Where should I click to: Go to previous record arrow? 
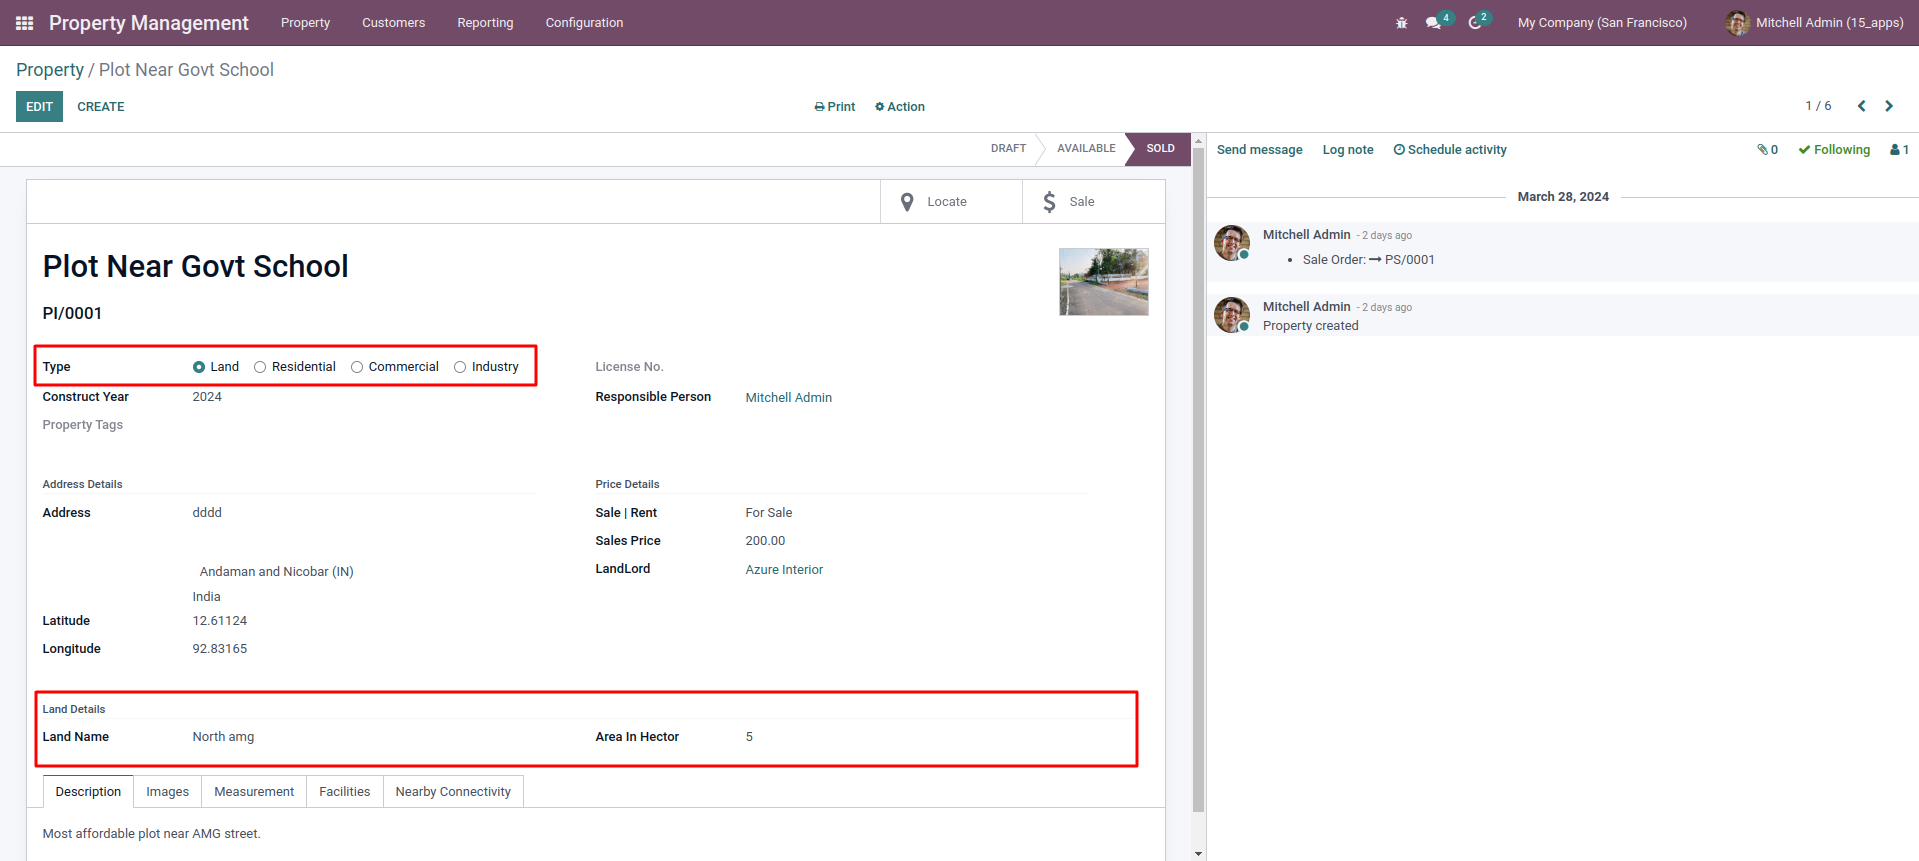[1861, 106]
